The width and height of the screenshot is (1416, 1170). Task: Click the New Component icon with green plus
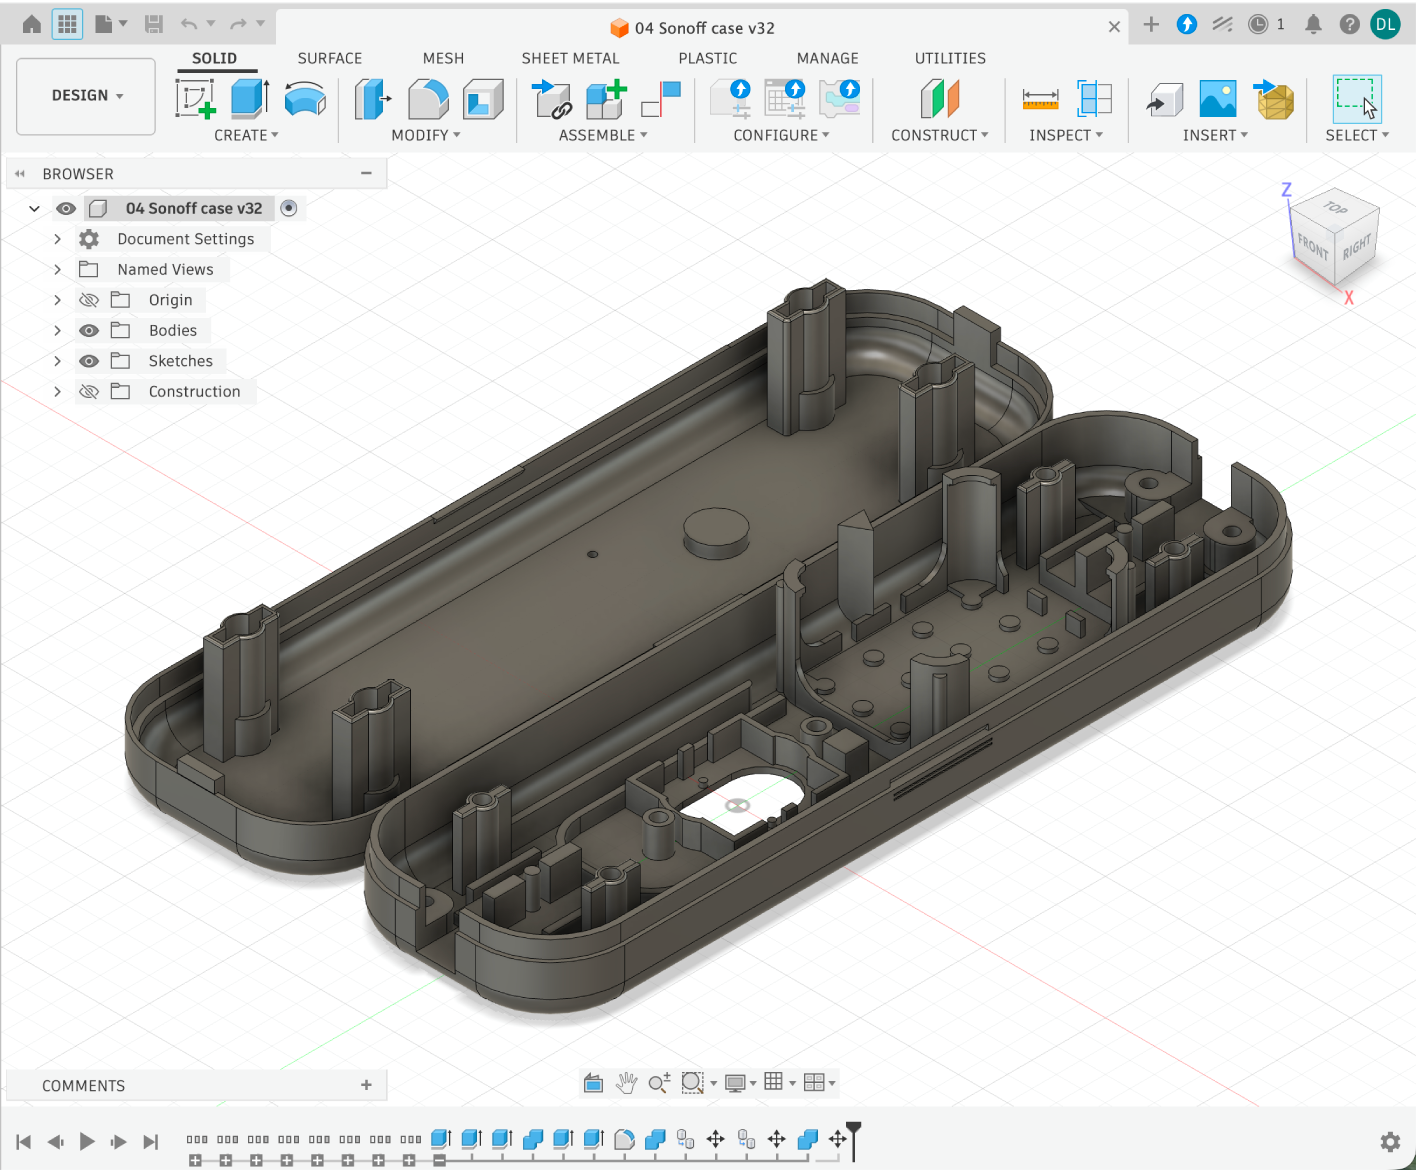point(606,99)
